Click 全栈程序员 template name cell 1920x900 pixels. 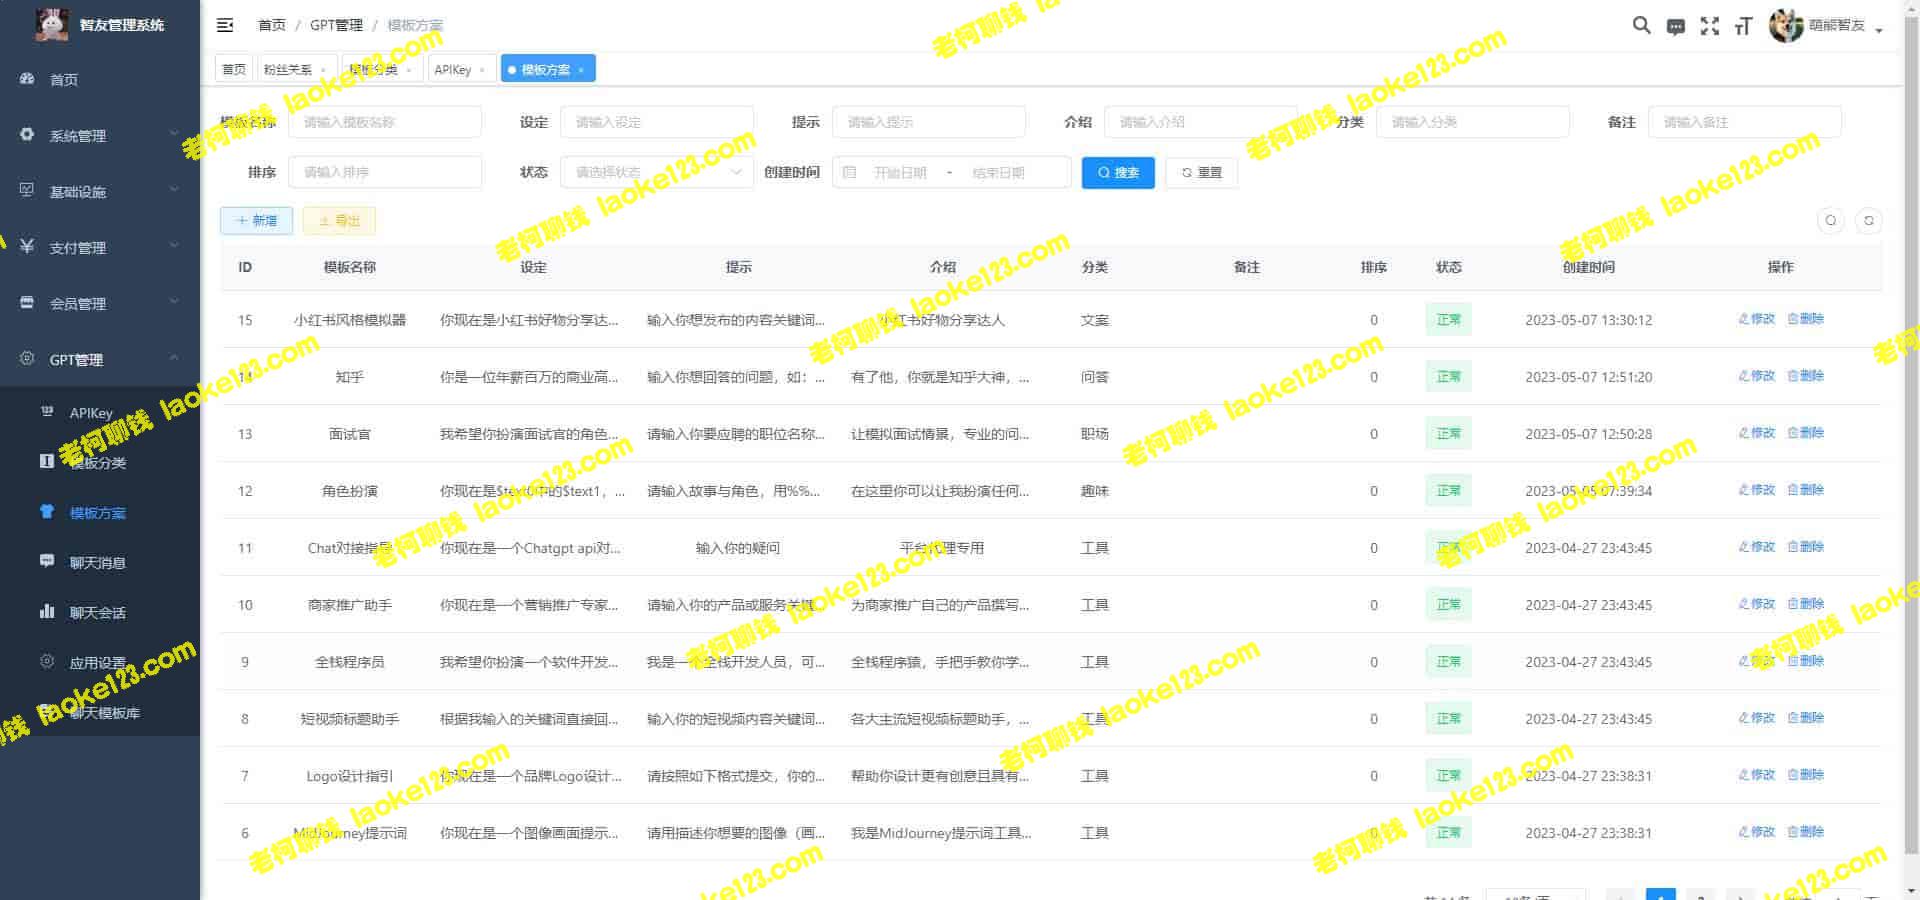pos(350,662)
